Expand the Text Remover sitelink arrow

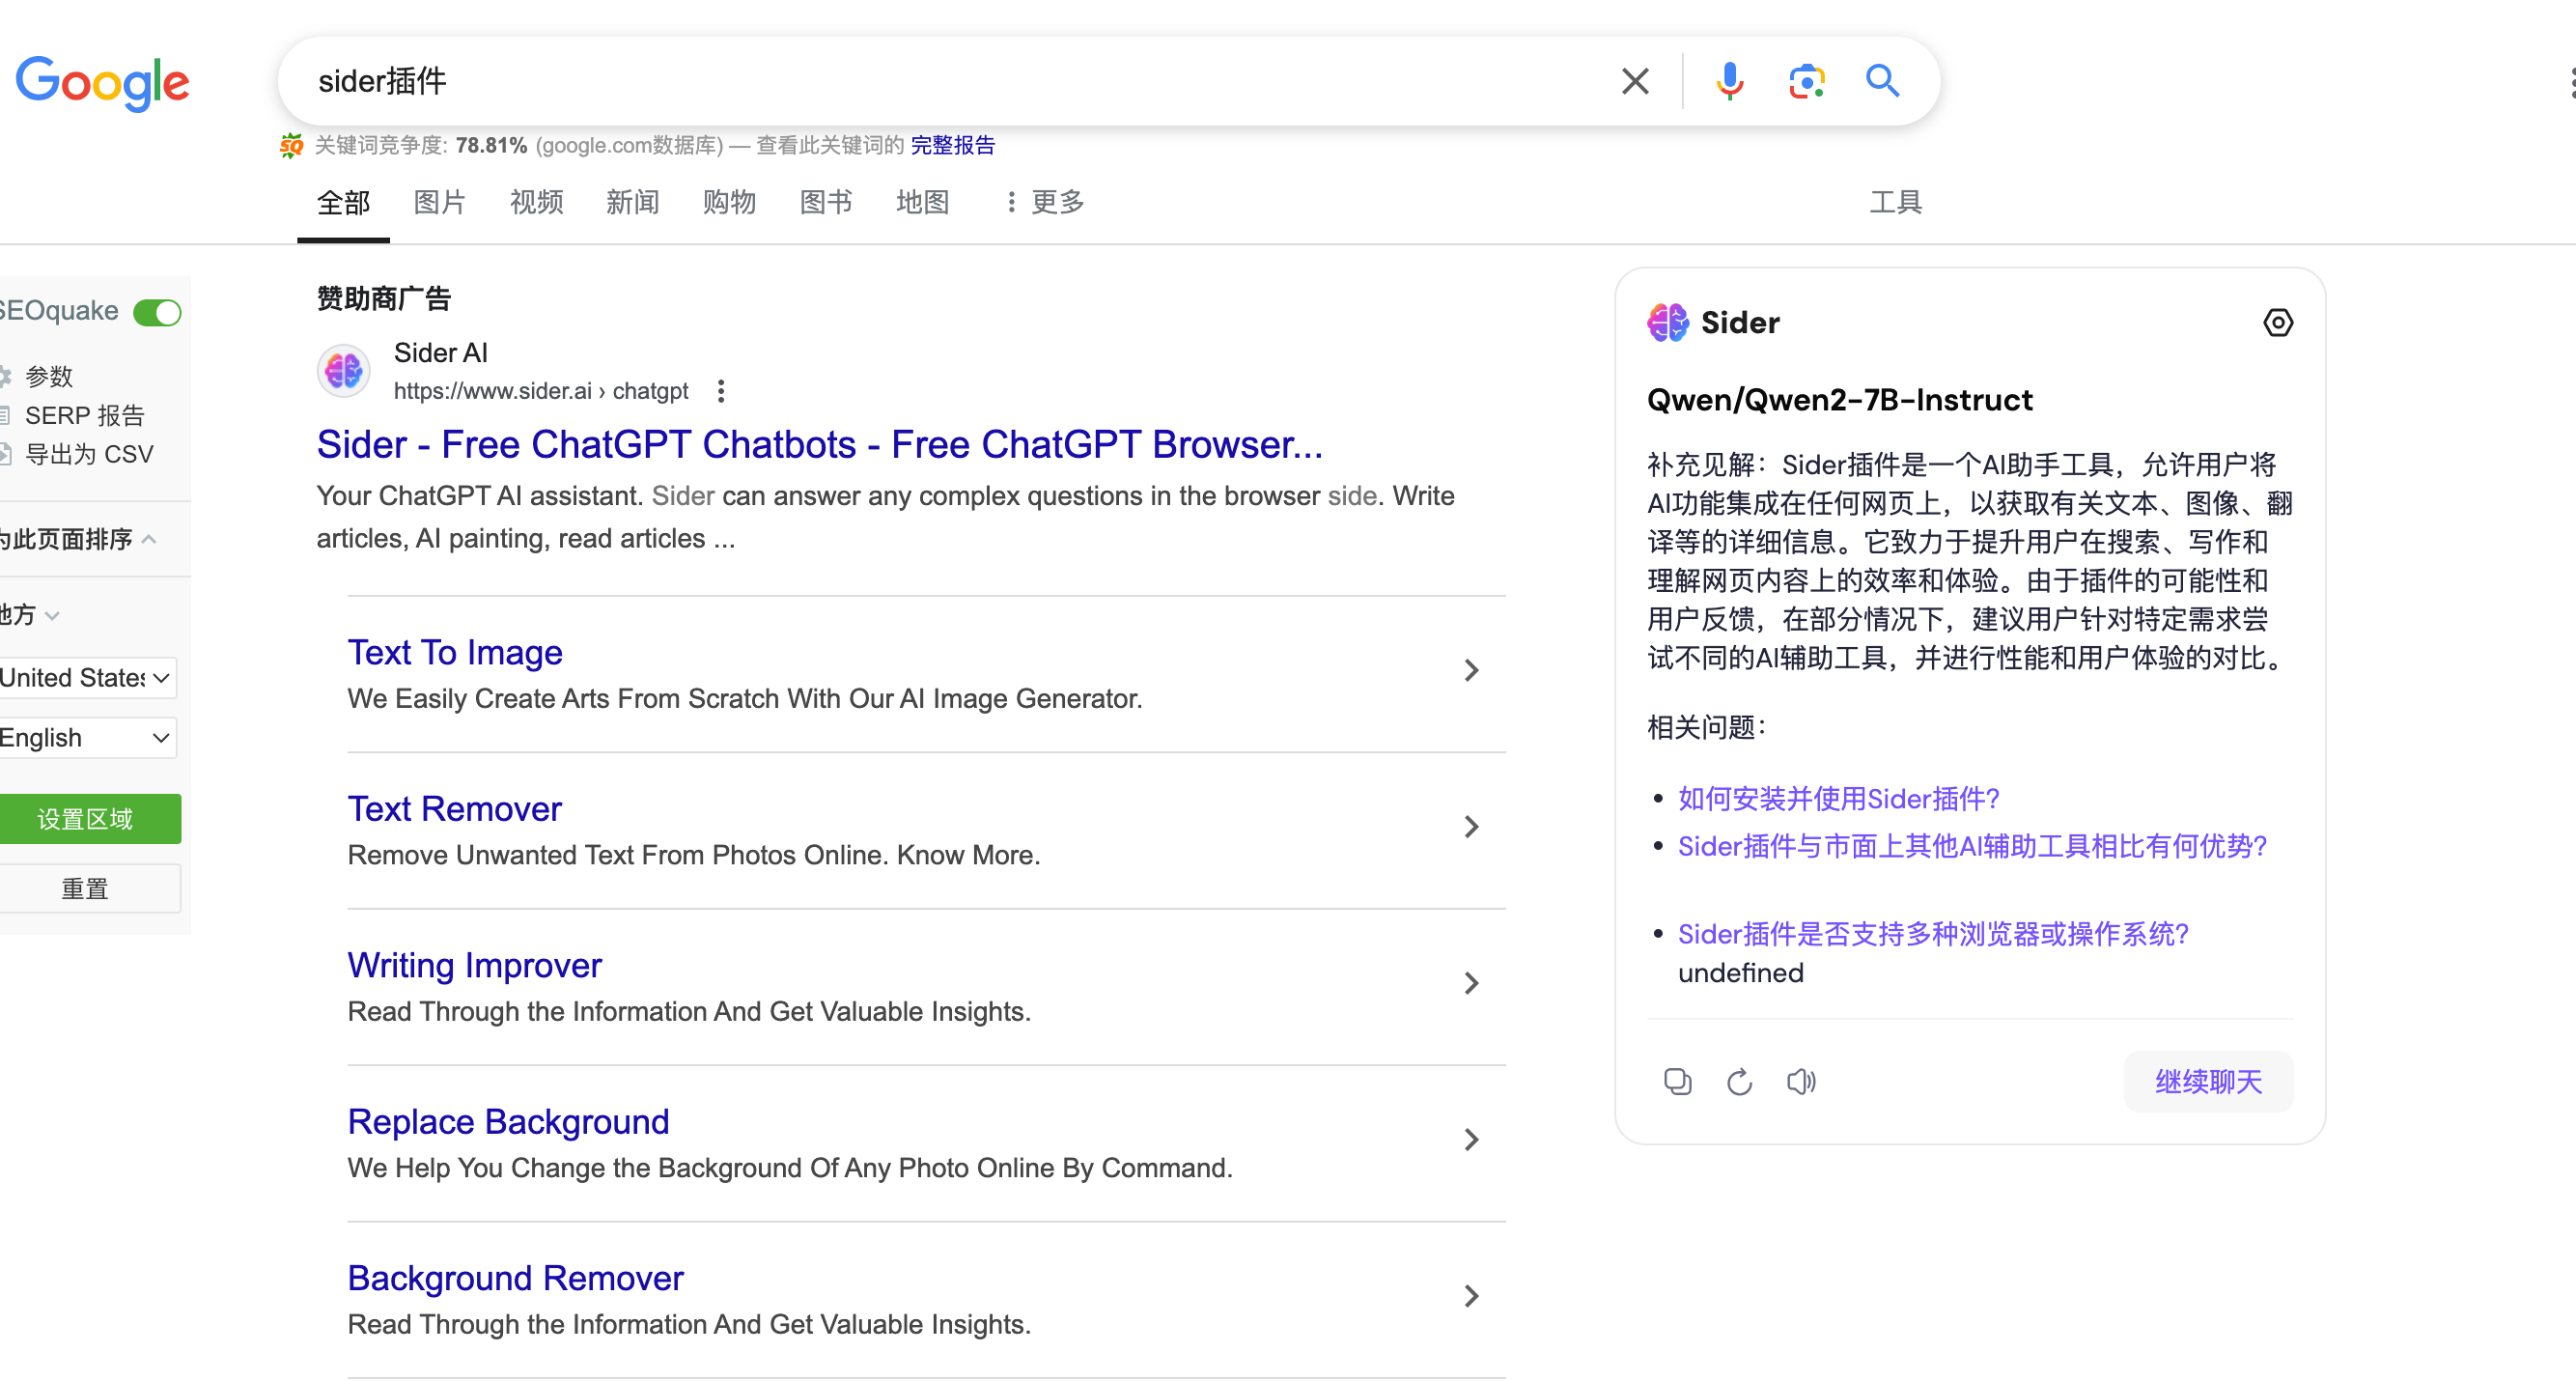pyautogui.click(x=1471, y=827)
